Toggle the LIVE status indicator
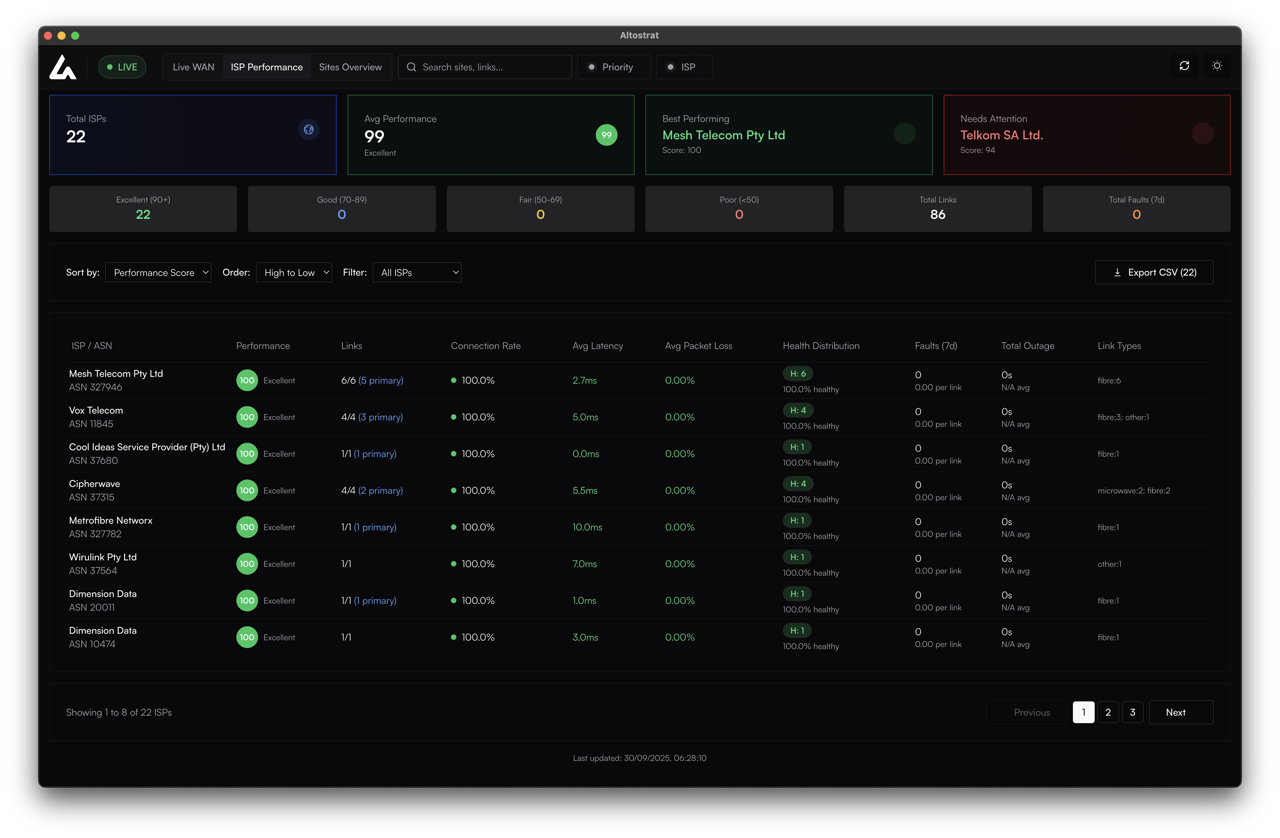Image resolution: width=1280 pixels, height=838 pixels. [122, 67]
